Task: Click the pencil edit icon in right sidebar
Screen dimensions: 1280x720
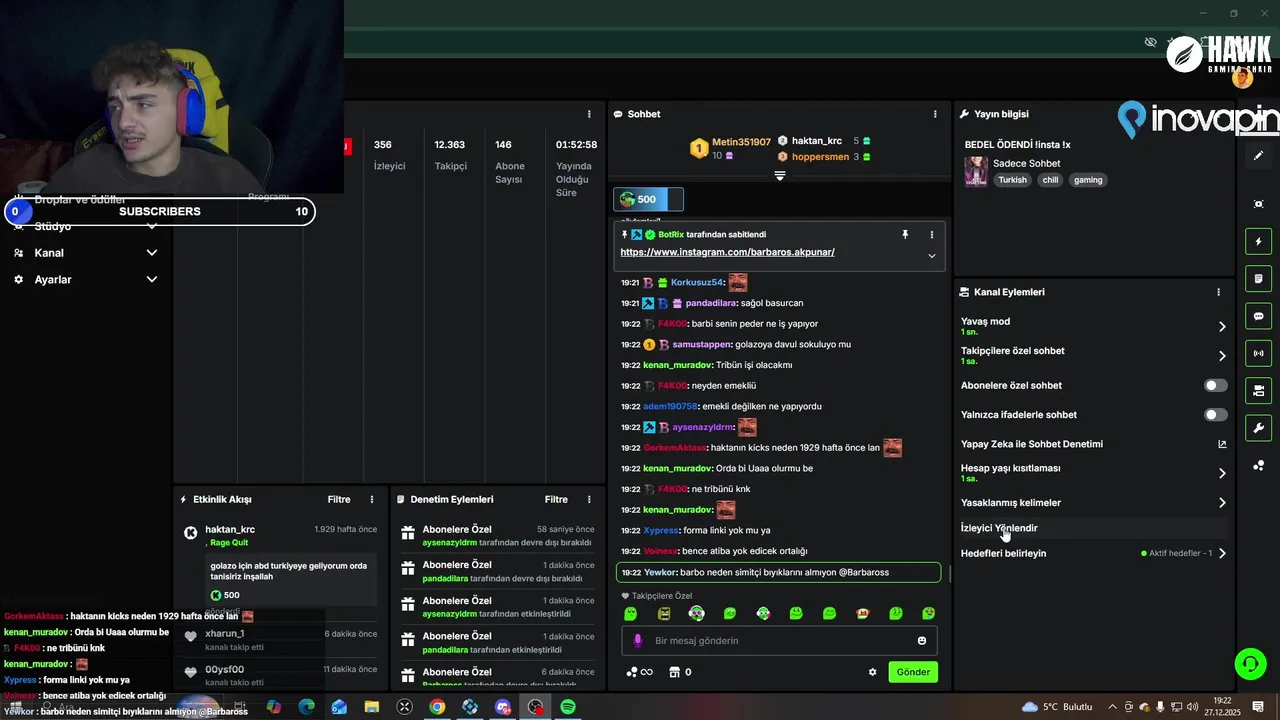Action: pos(1258,156)
